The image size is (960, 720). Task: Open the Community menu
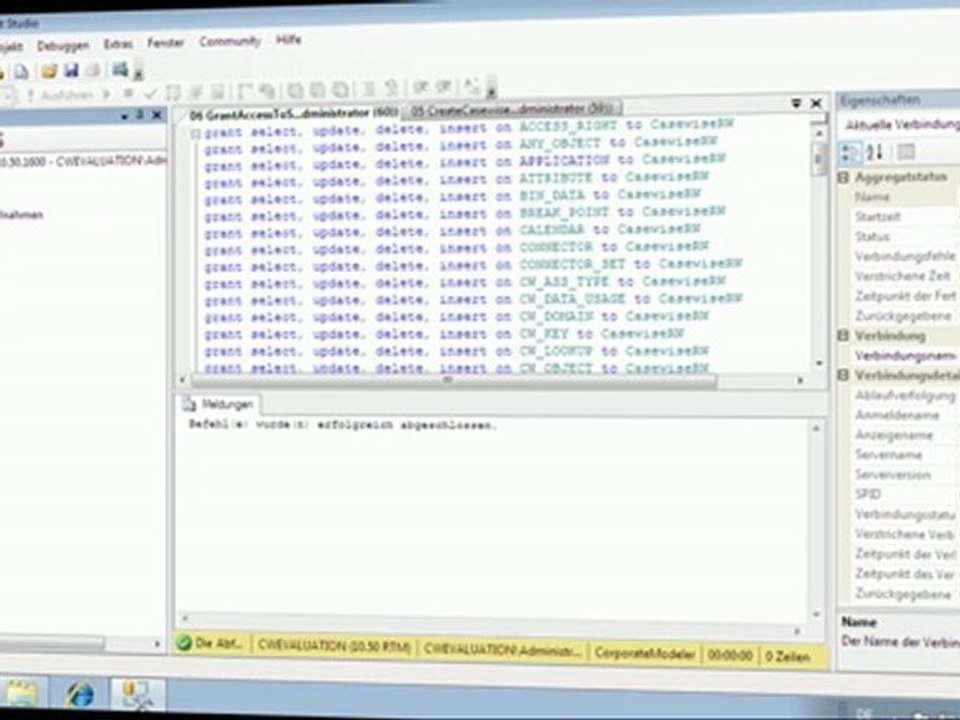pos(230,42)
